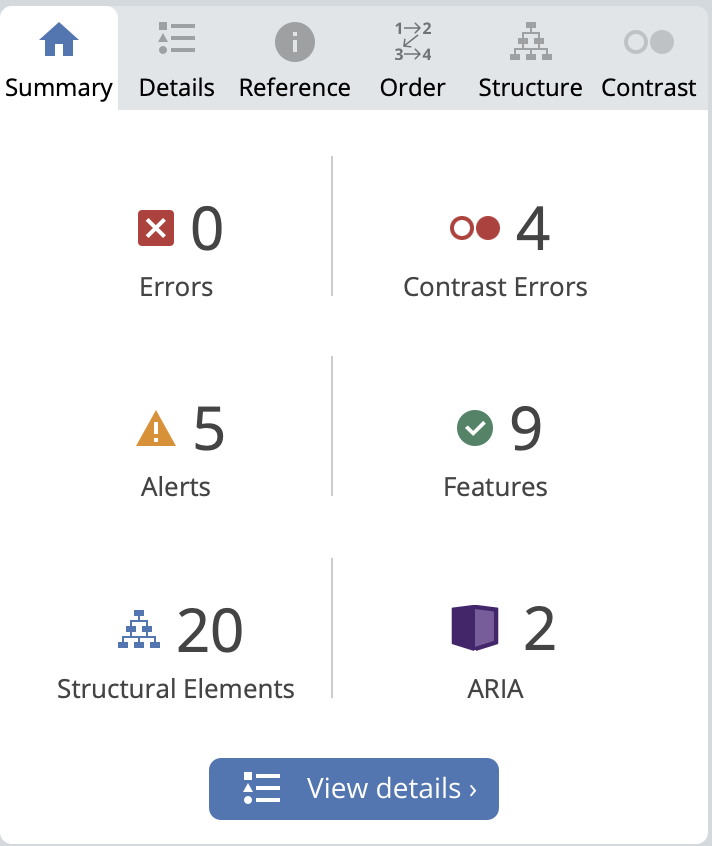Screen dimensions: 712x846
Task: Click the Details list icon
Action: pos(176,40)
